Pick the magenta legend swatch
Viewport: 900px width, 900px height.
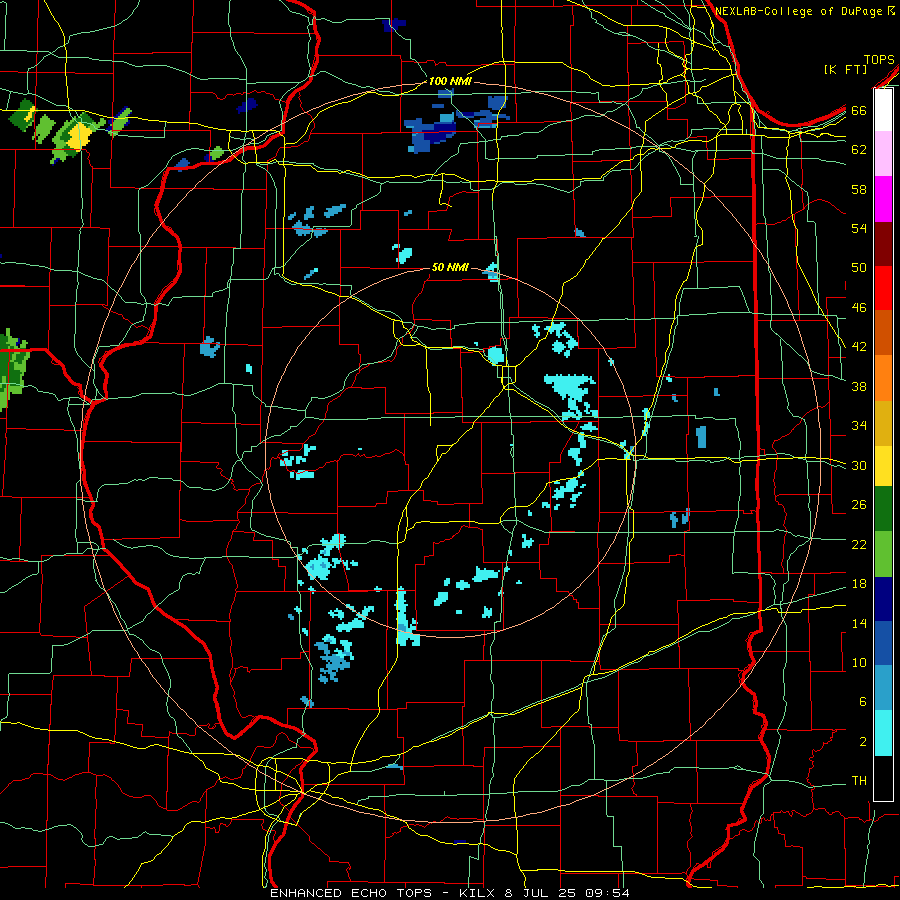tap(883, 199)
